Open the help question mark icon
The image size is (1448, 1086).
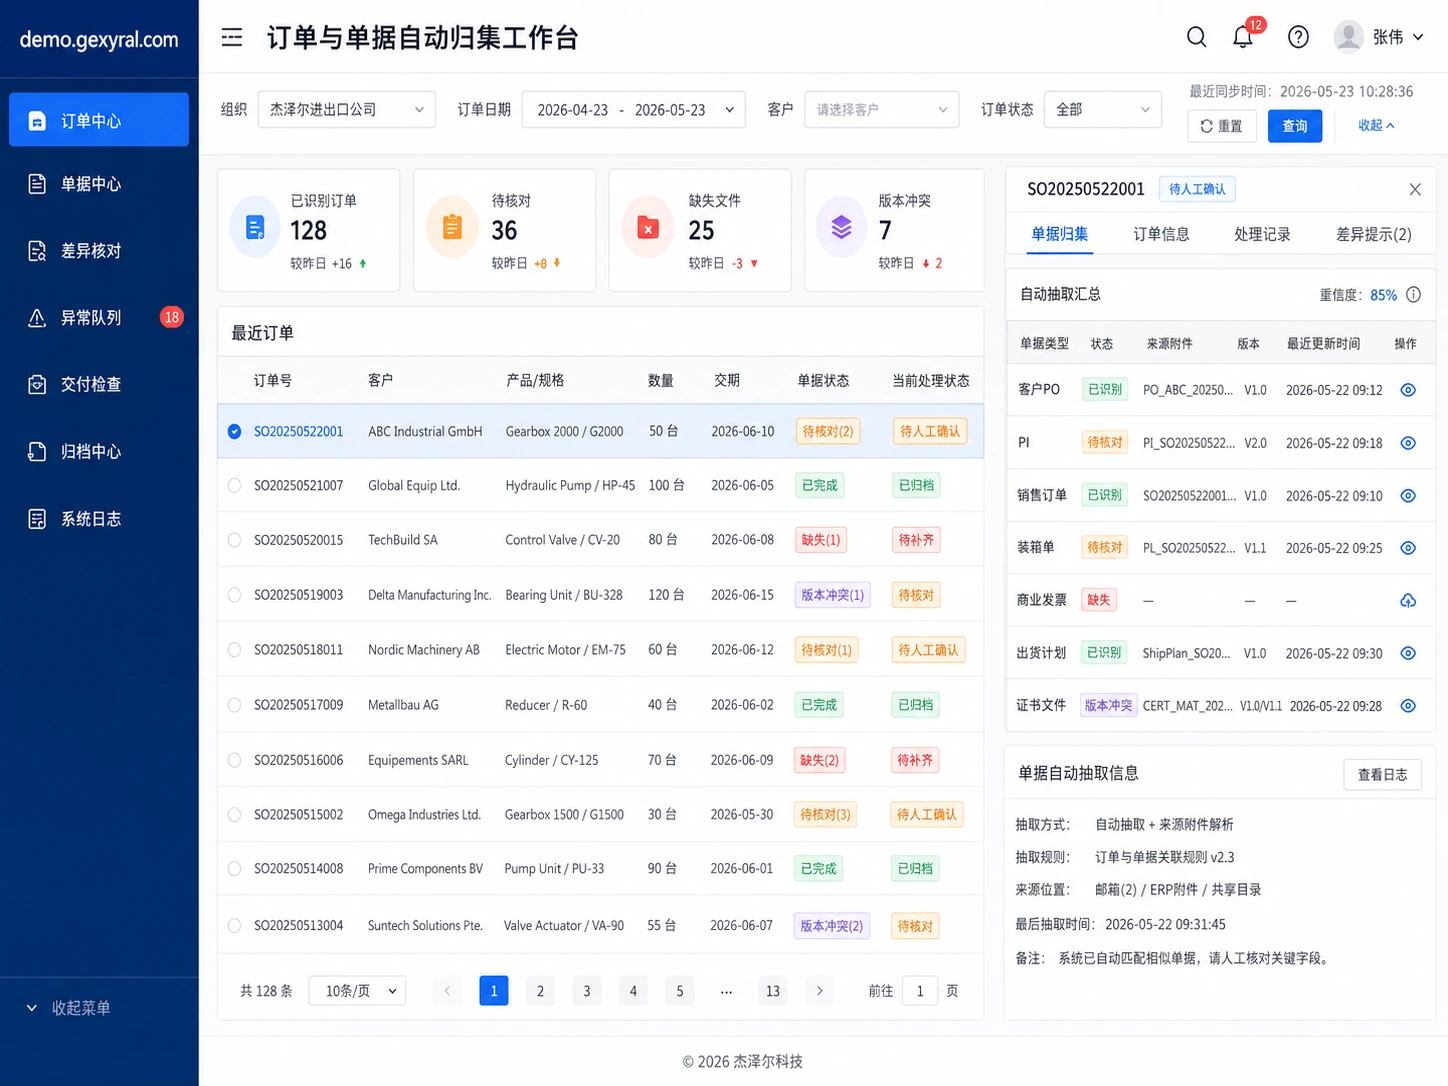coord(1298,37)
